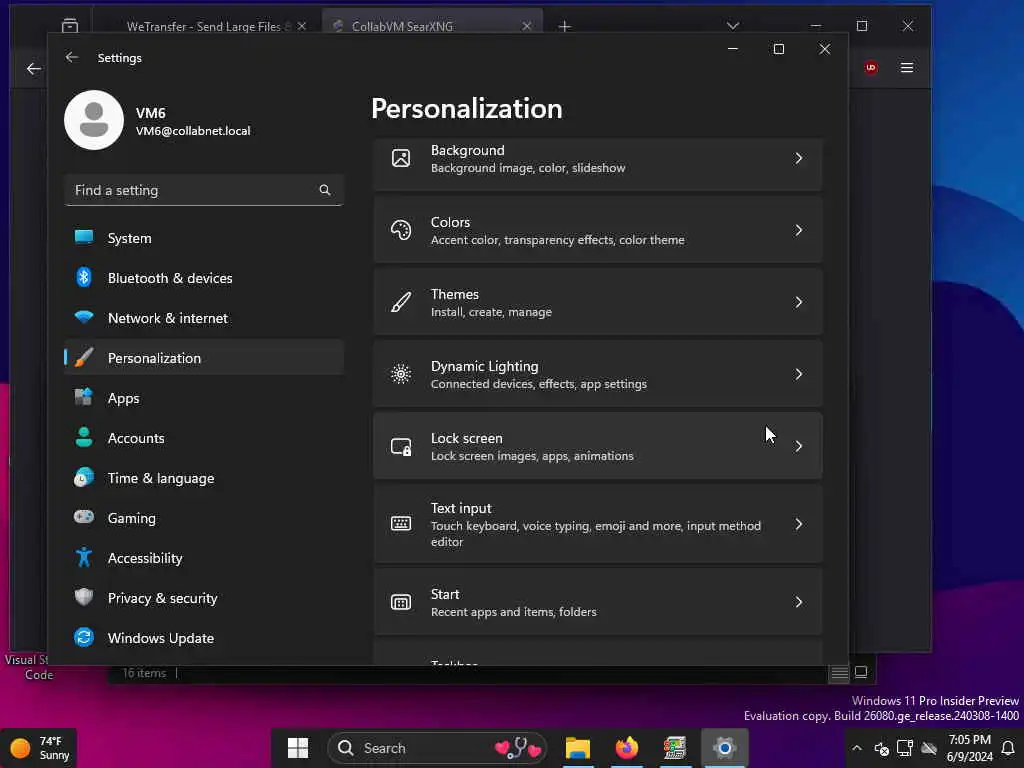
Task: Expand the Colors row chevron
Action: pyautogui.click(x=799, y=230)
